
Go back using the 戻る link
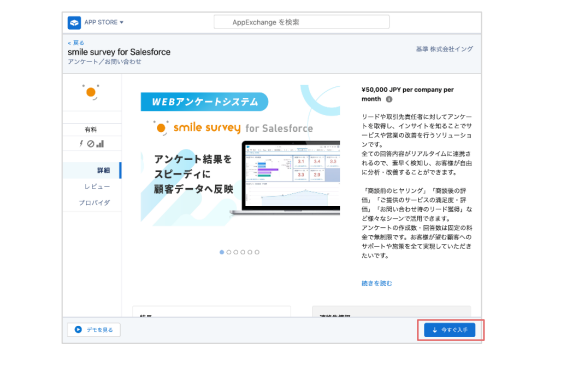[x=76, y=43]
